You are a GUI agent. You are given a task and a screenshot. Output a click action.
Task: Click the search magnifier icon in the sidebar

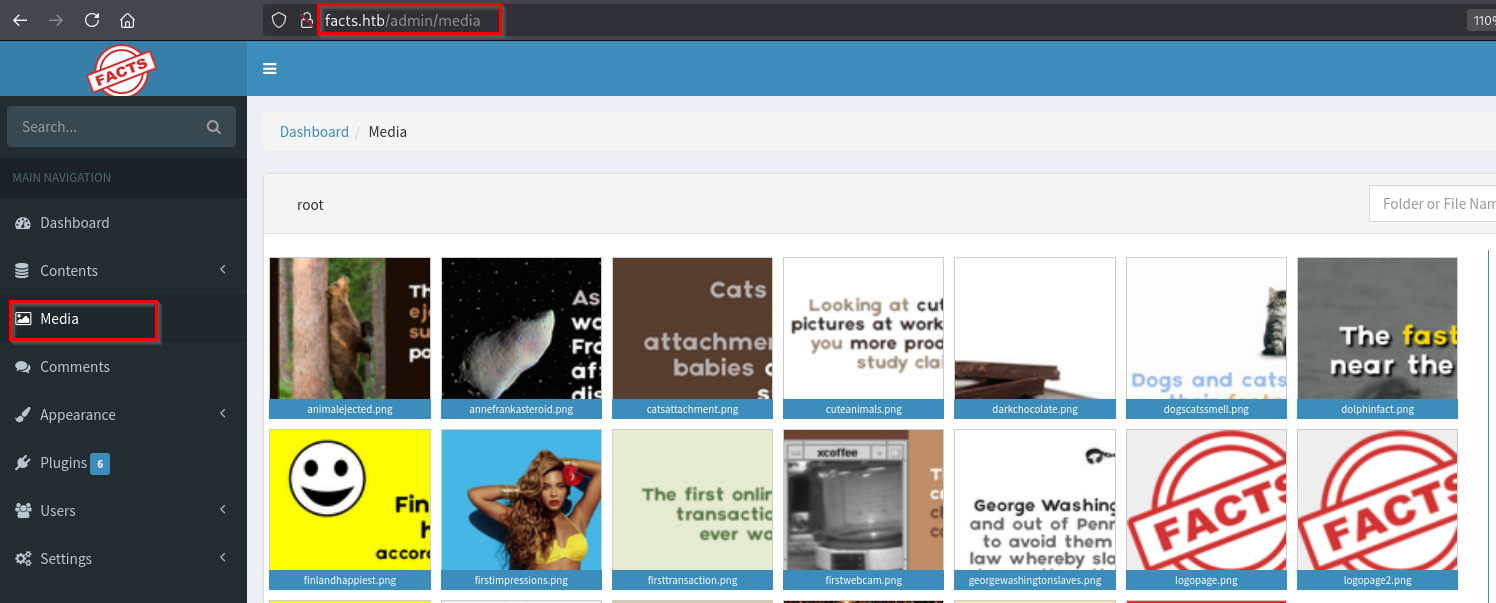click(213, 127)
